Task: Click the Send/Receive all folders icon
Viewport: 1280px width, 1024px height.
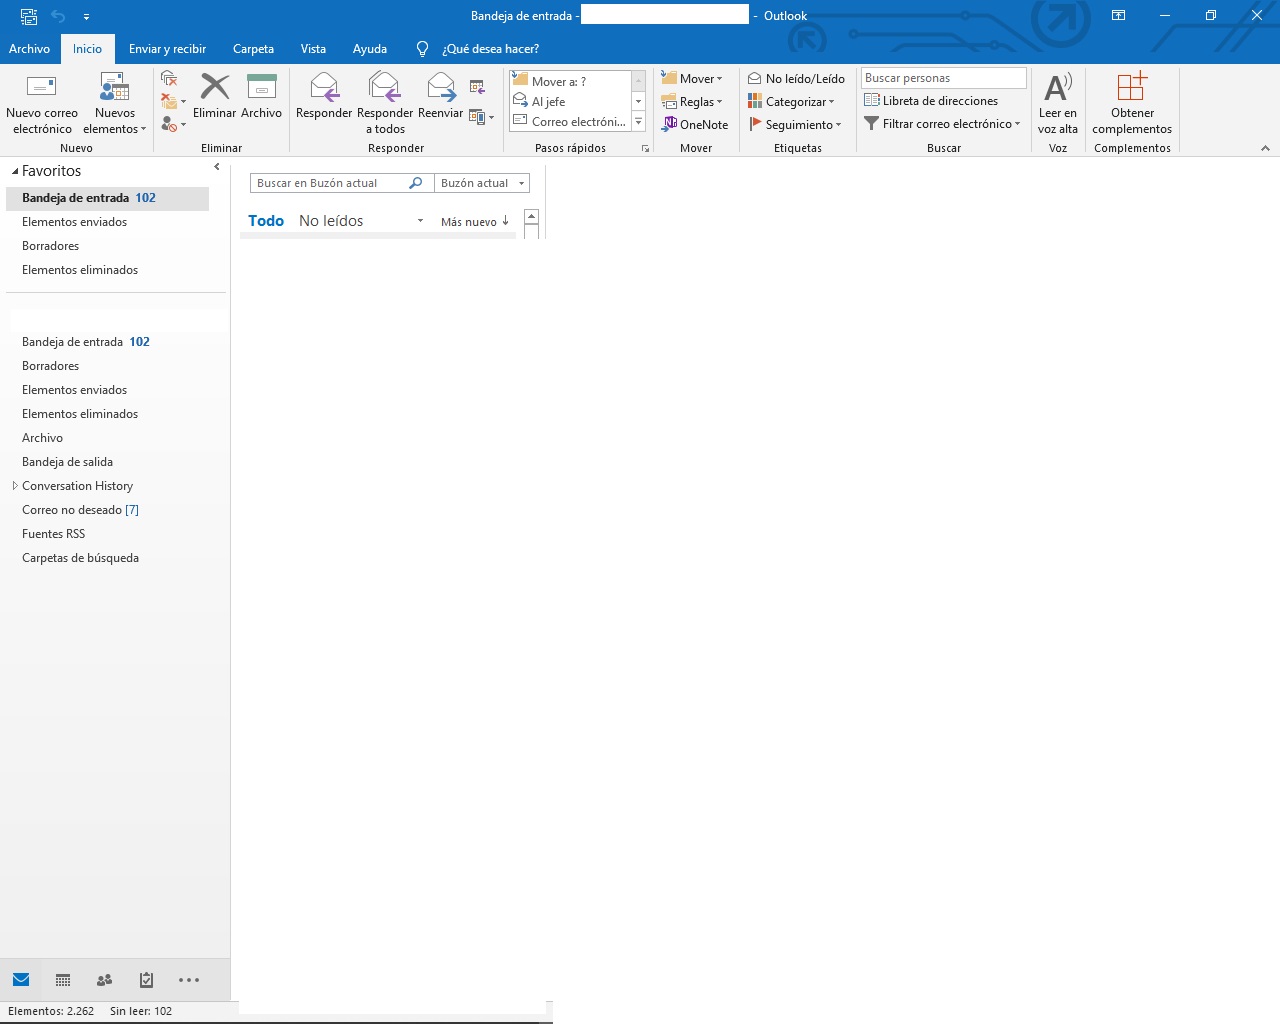Action: 29,16
